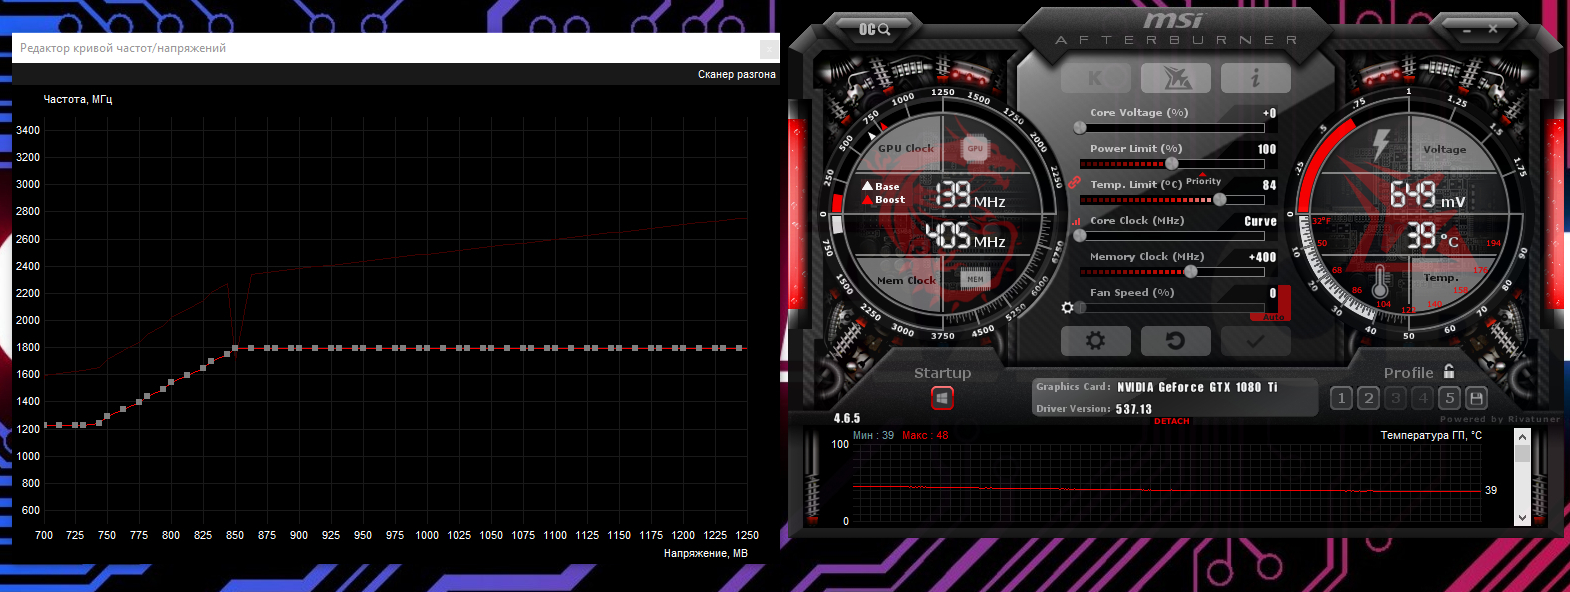Image resolution: width=1570 pixels, height=592 pixels.
Task: Click curve editor title 'Редактор кривой частот/напряжений'
Action: click(123, 48)
